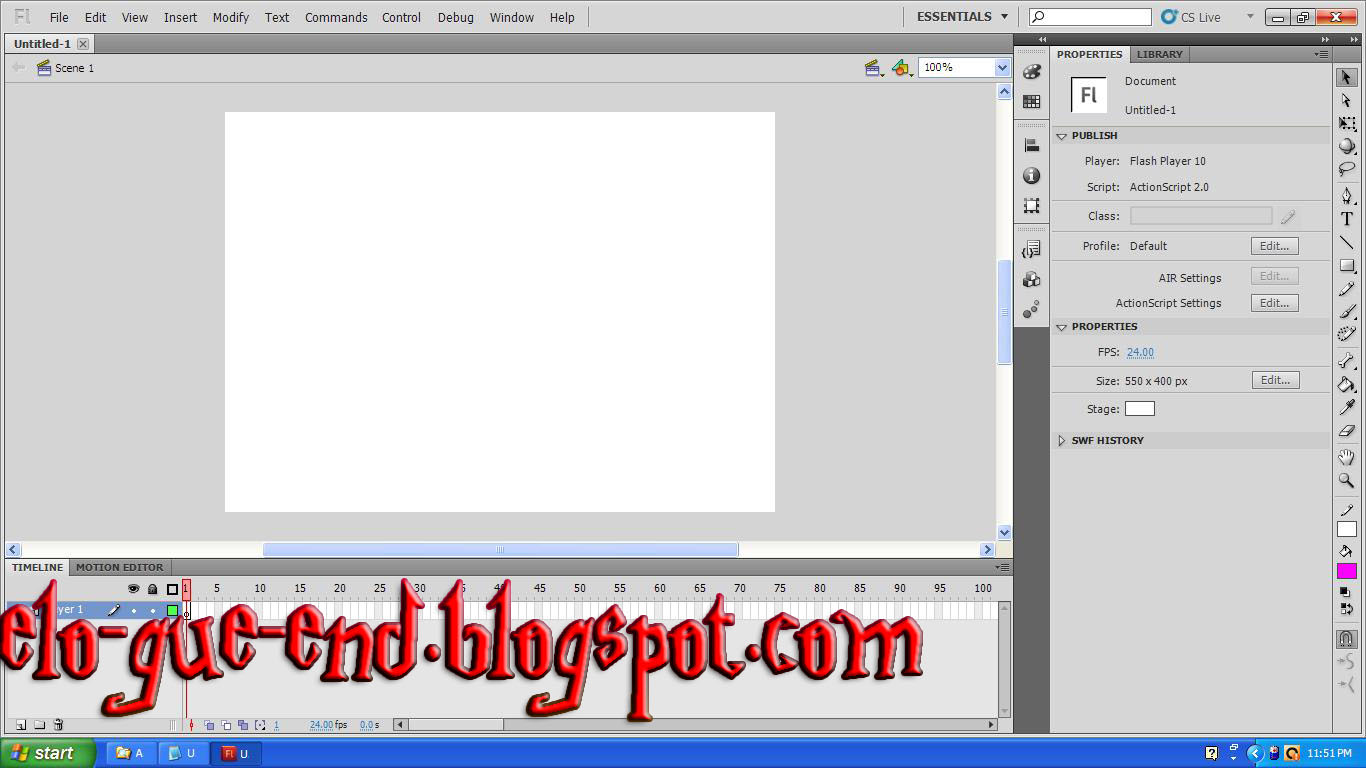The width and height of the screenshot is (1366, 768).
Task: Switch to the MOTION EDITOR tab
Action: coord(119,567)
